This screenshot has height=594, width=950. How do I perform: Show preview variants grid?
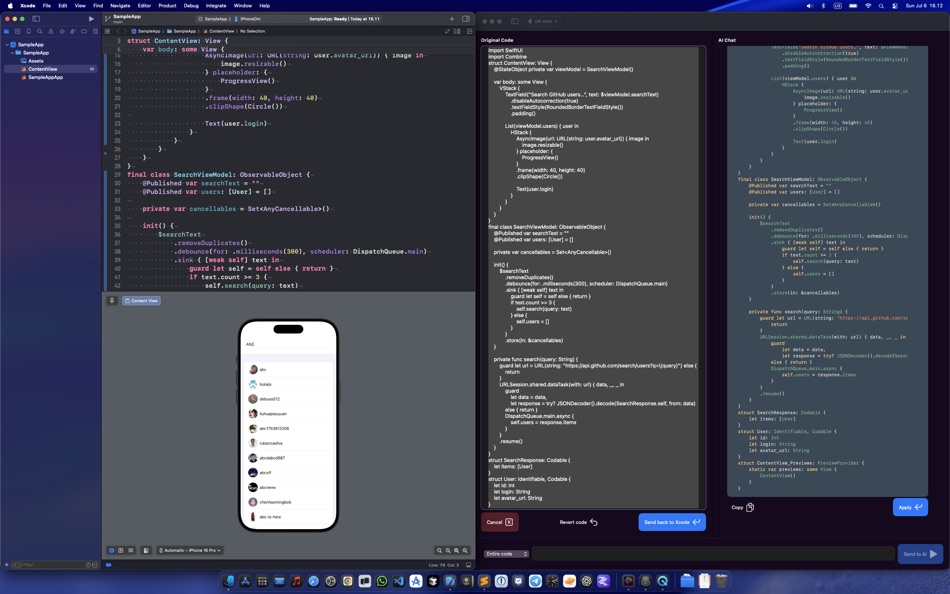(x=130, y=550)
